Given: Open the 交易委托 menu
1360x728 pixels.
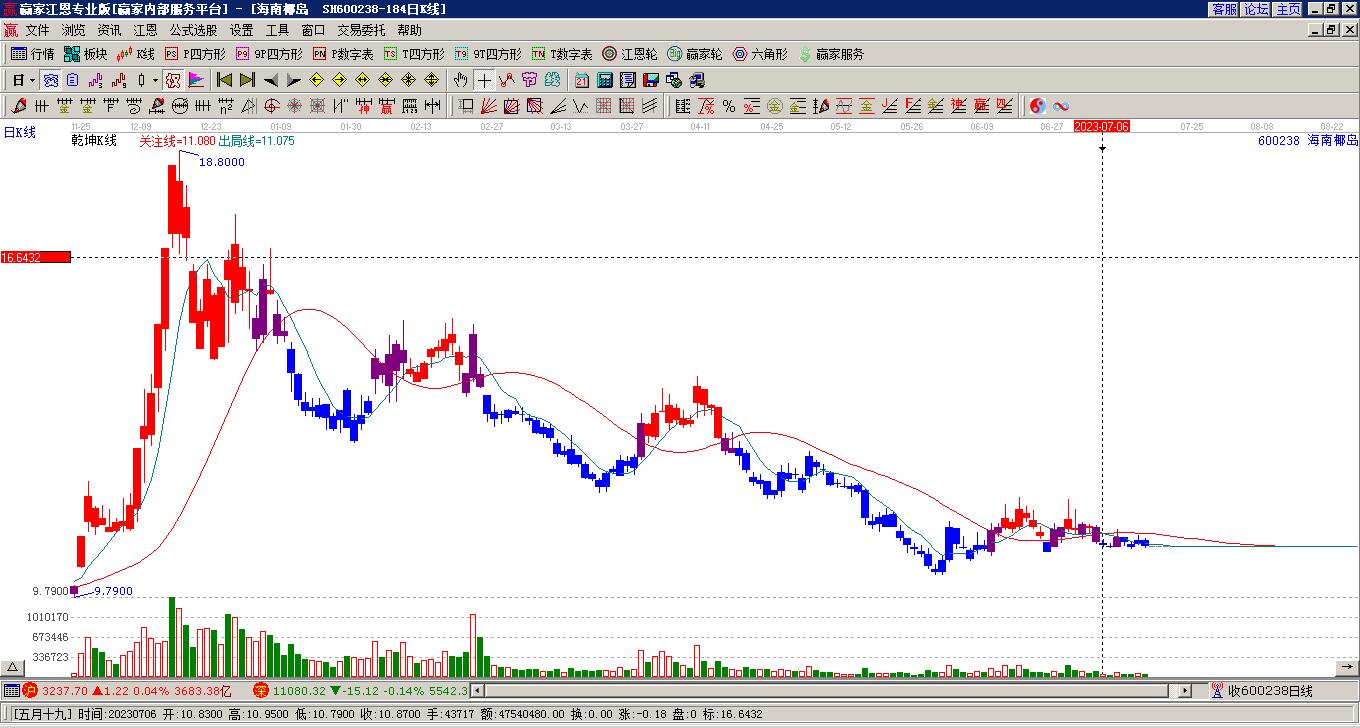Looking at the screenshot, I should (x=361, y=31).
